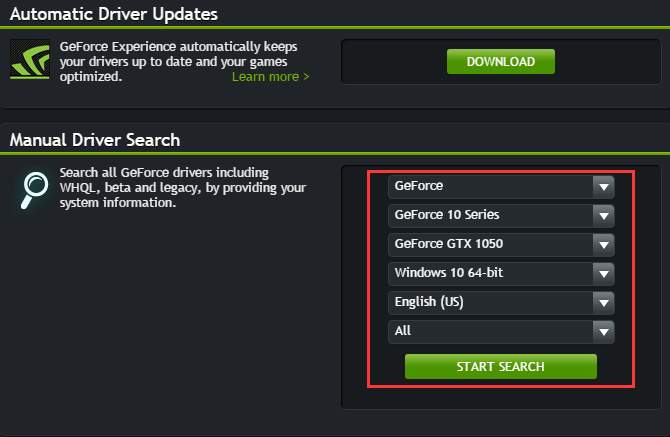Click the Automatic Driver Updates heading

click(114, 14)
